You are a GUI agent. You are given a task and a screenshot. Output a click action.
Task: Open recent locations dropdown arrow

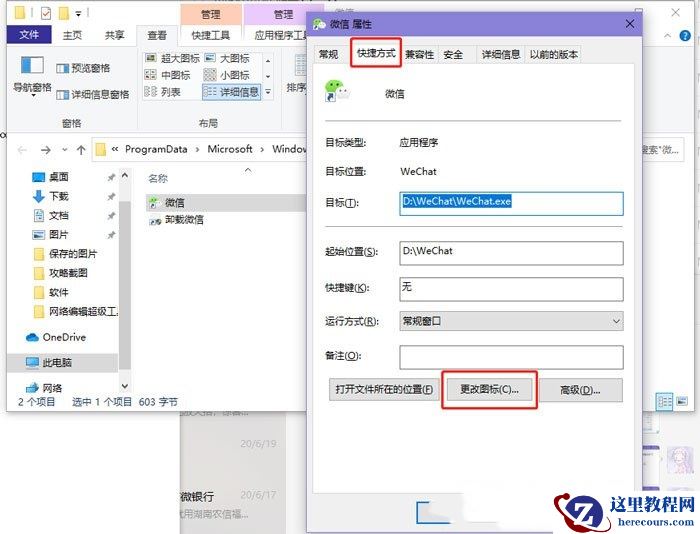tap(65, 150)
